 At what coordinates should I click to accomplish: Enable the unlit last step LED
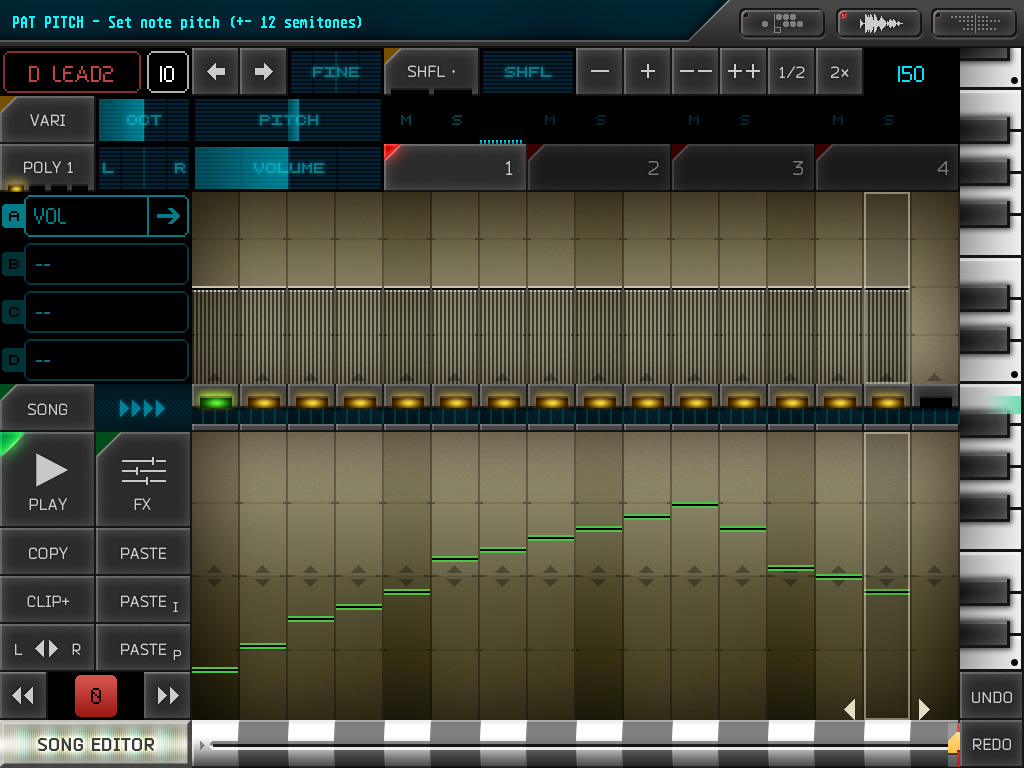coord(935,402)
